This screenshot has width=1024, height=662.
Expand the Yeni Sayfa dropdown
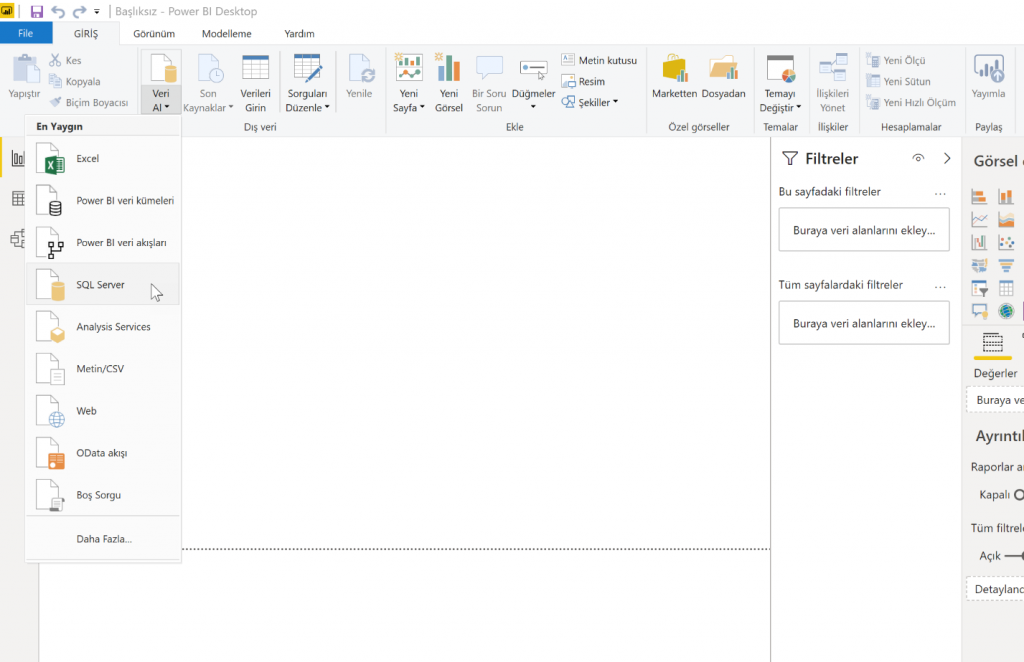point(422,108)
